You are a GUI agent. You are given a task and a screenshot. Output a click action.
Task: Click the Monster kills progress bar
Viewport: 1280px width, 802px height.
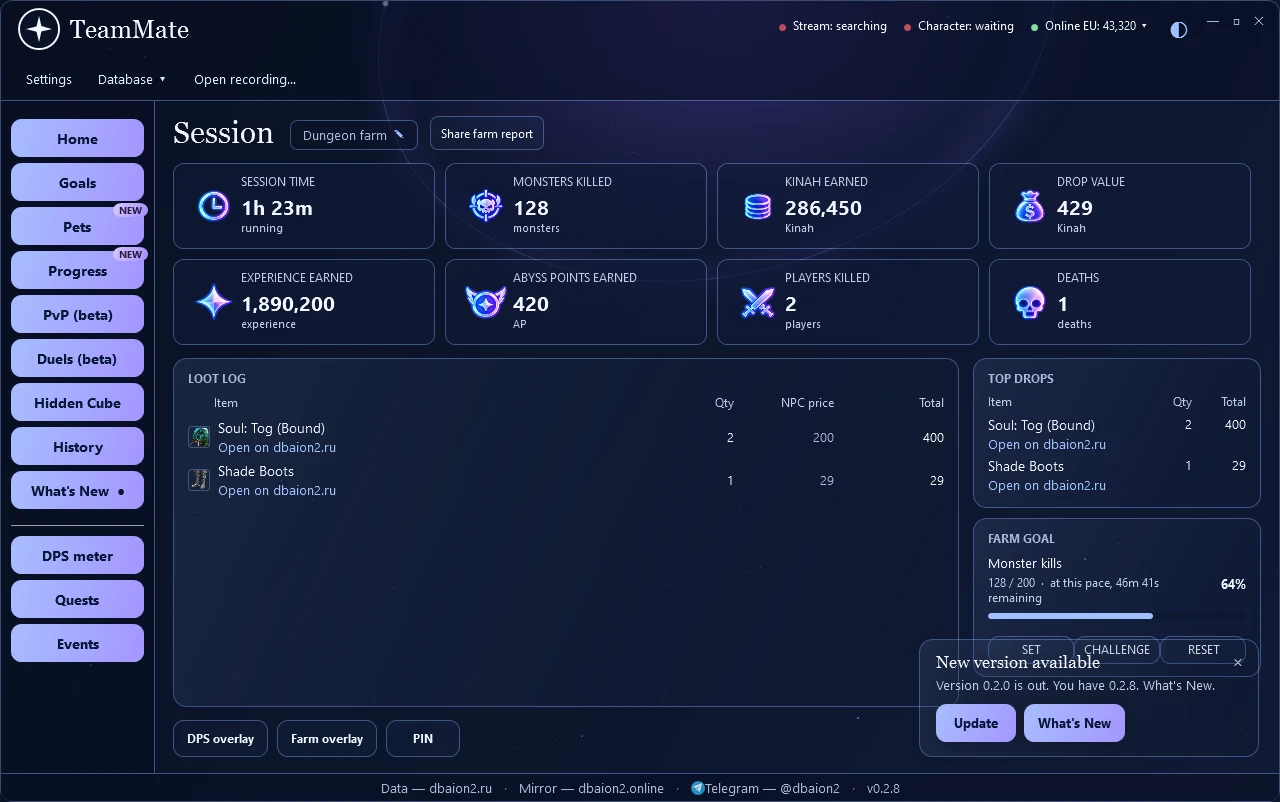click(x=1117, y=616)
